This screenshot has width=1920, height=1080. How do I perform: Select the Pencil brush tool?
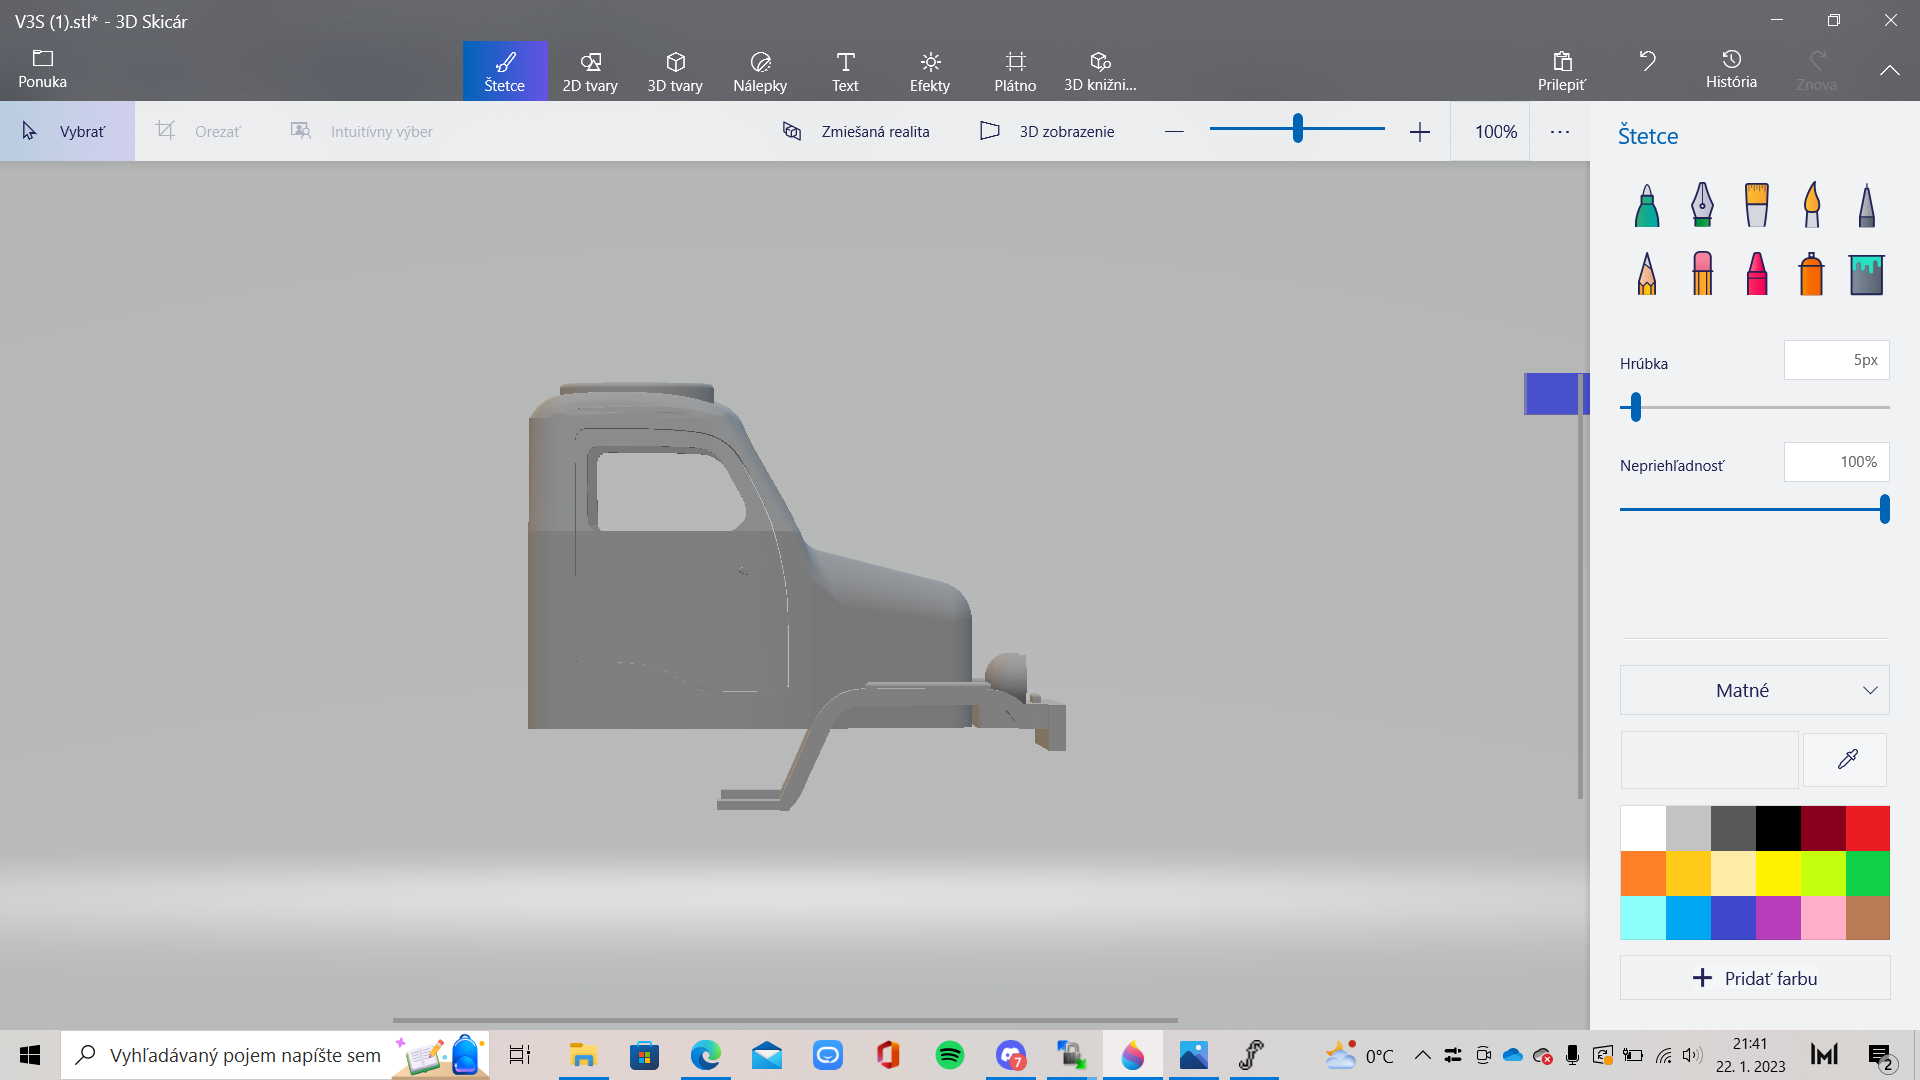(x=1647, y=273)
